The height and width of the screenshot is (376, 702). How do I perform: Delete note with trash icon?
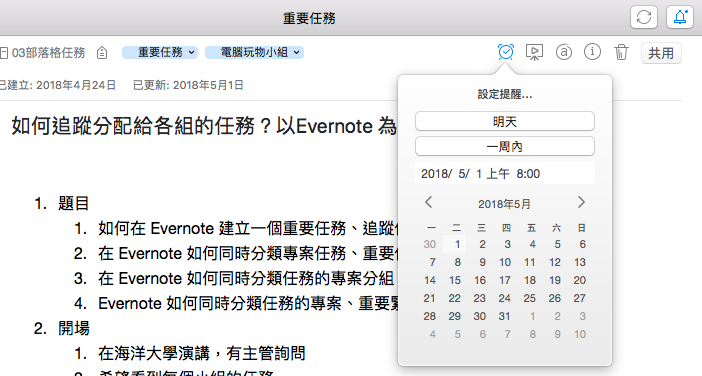pyautogui.click(x=621, y=52)
